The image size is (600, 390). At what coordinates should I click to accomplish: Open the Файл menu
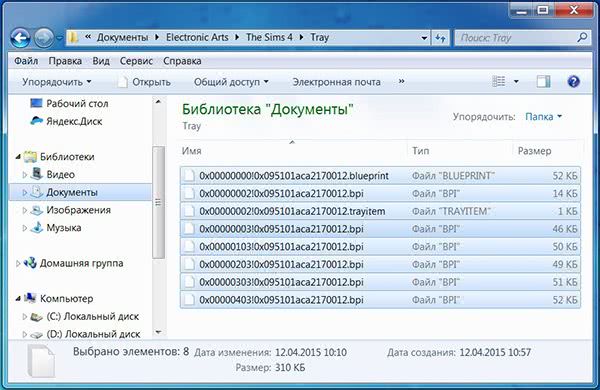[x=26, y=61]
